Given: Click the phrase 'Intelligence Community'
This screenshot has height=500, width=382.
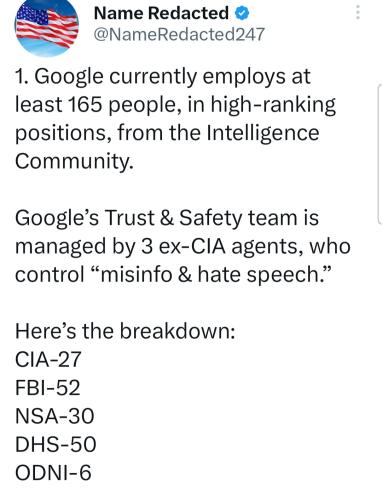Looking at the screenshot, I should pyautogui.click(x=167, y=147).
